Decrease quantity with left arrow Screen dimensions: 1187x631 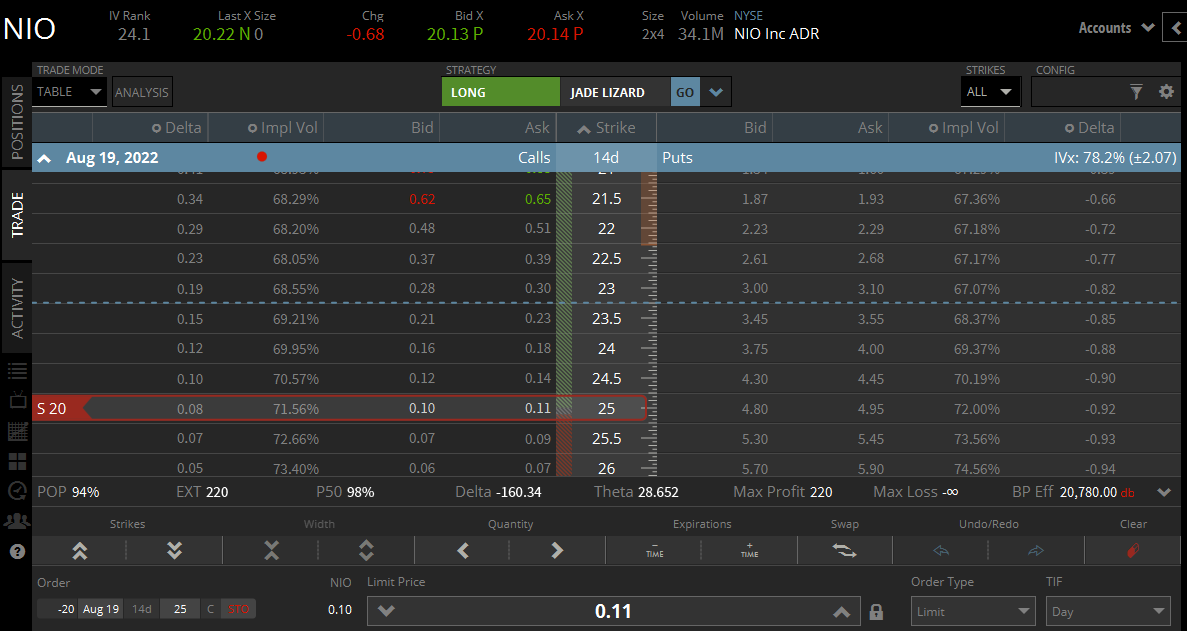pyautogui.click(x=463, y=550)
